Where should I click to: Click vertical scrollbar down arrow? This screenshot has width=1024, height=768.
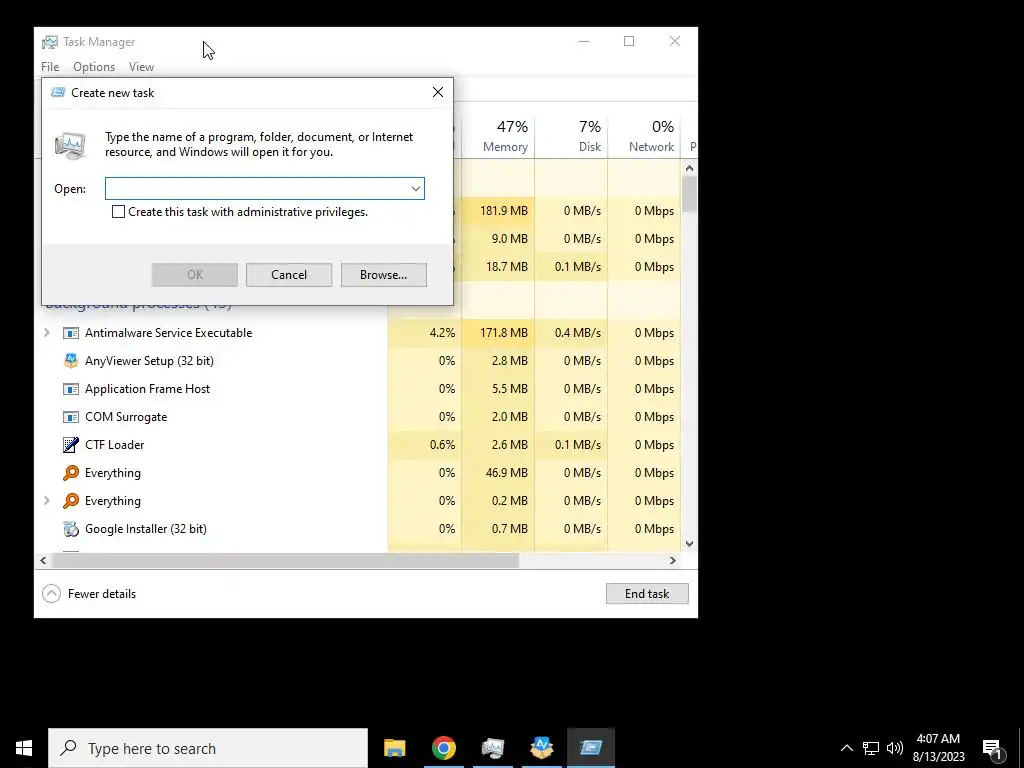pyautogui.click(x=689, y=544)
